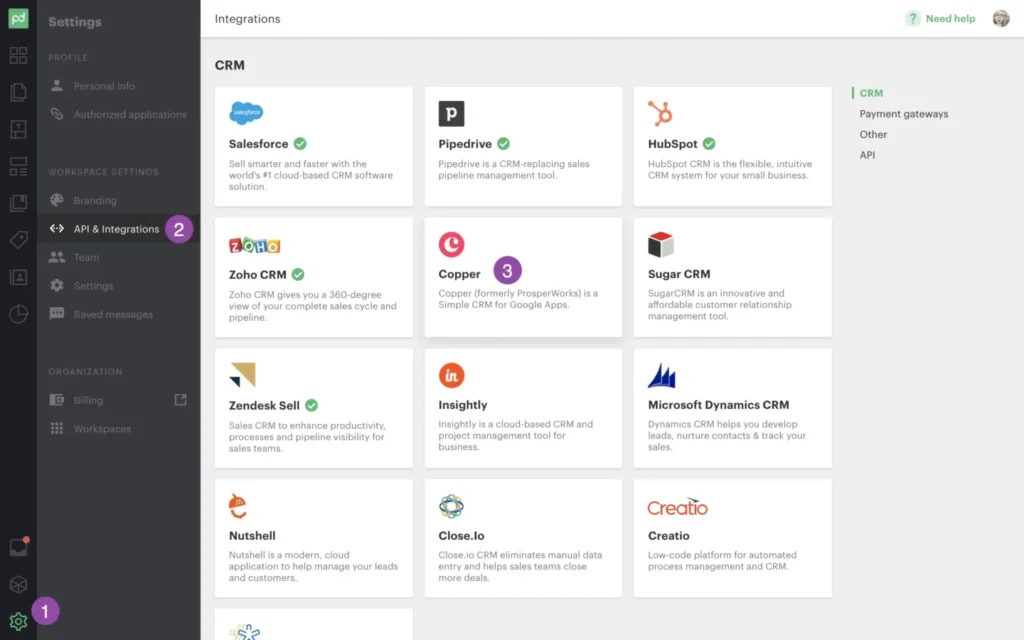The image size is (1024, 640).
Task: Open the add-ons cube icon in left rail
Action: click(x=18, y=584)
